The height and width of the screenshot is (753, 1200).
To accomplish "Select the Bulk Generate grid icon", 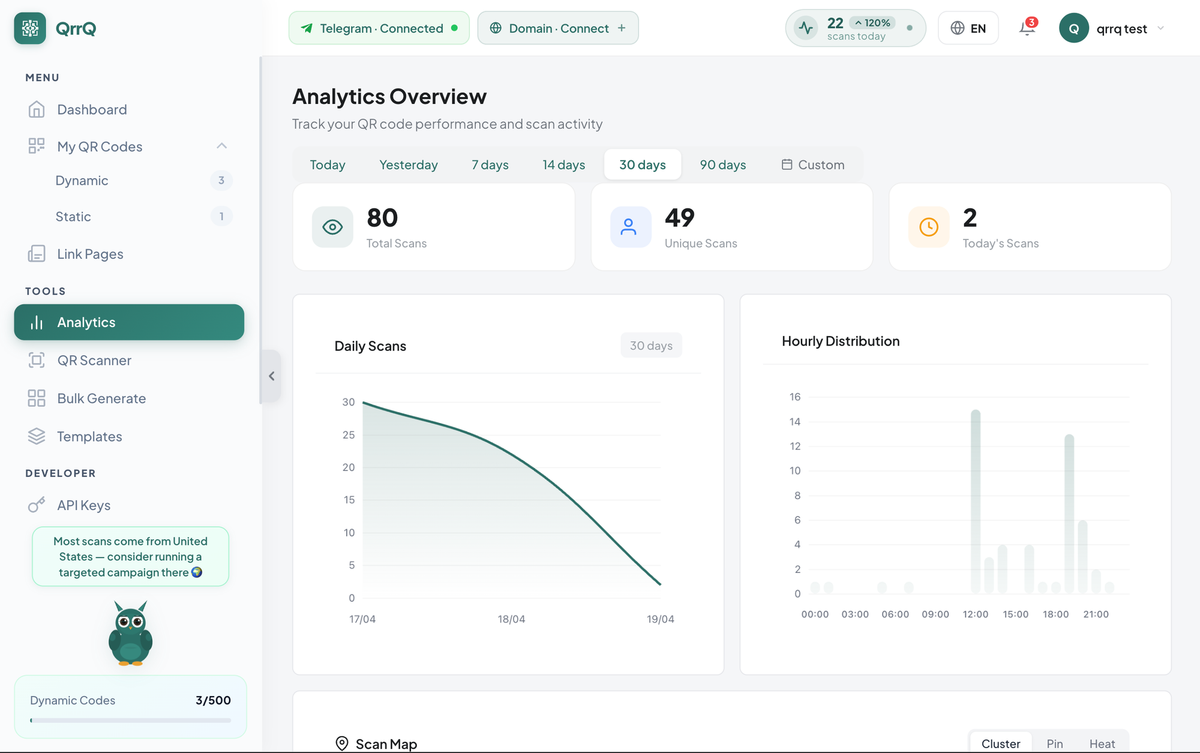I will [36, 398].
